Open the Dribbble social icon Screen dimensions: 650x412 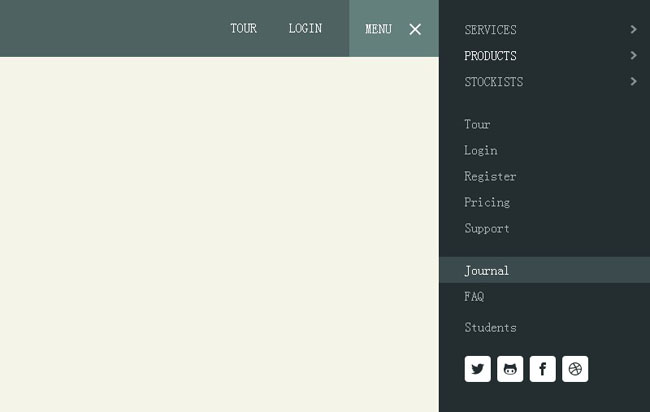point(575,369)
